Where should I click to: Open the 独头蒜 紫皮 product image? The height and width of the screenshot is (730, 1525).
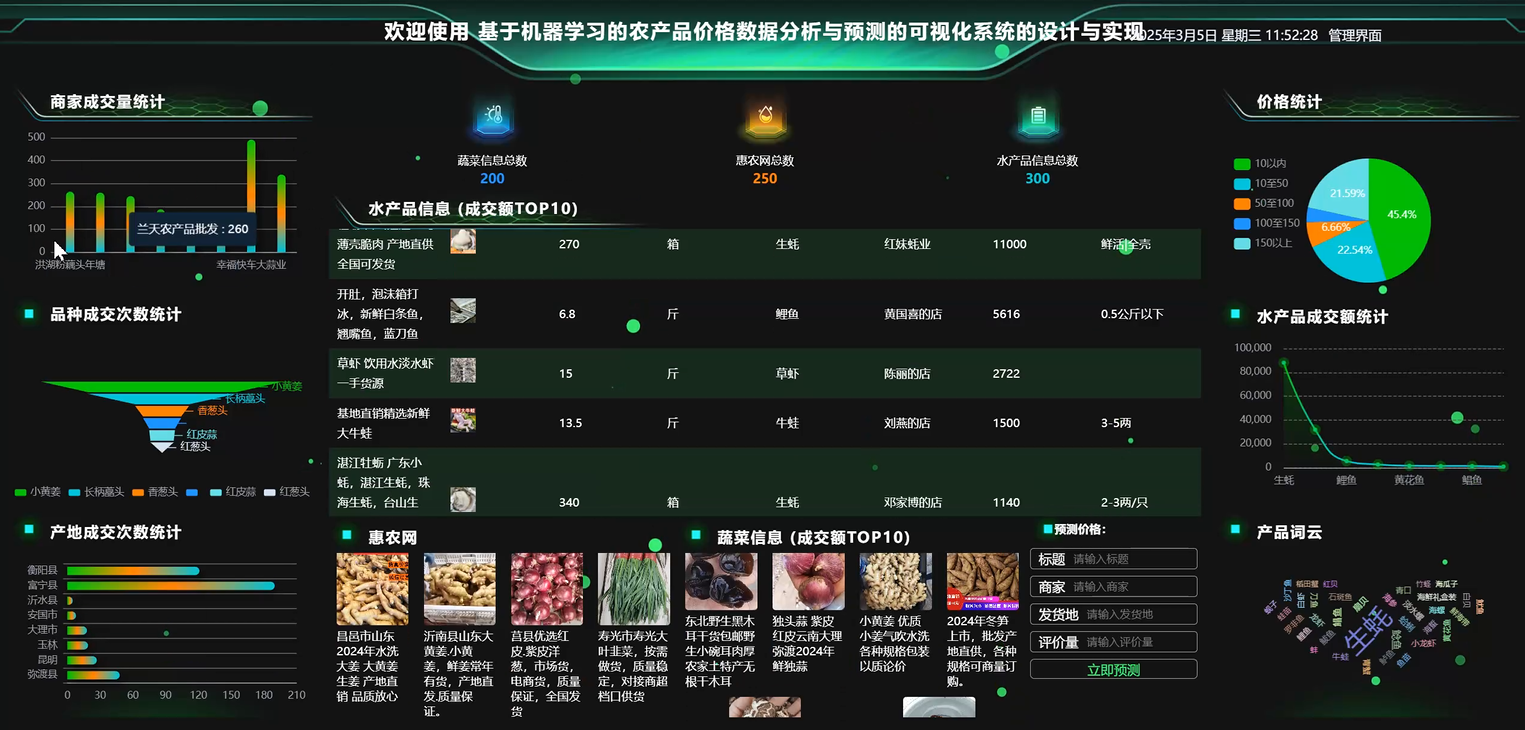[808, 581]
